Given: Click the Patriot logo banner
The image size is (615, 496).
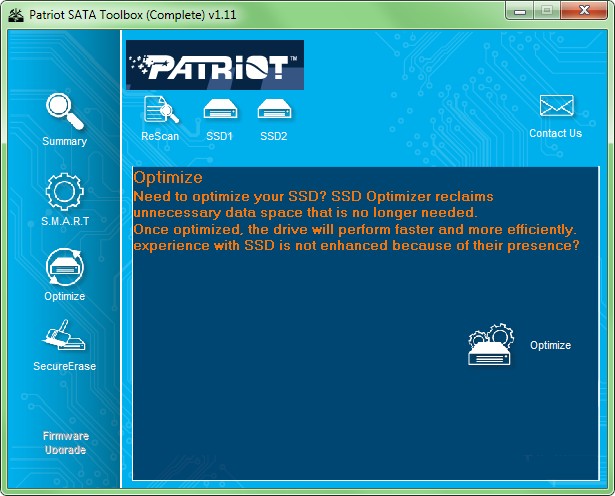Looking at the screenshot, I should (x=215, y=65).
